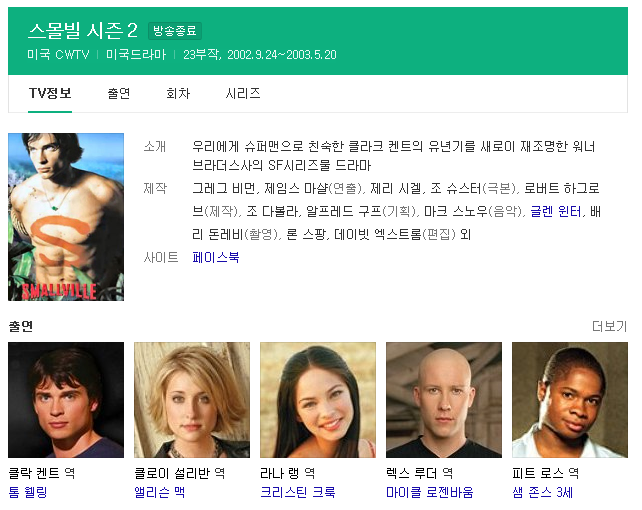642x510 pixels.
Task: Open the 페이스북 site link
Action: tap(216, 257)
